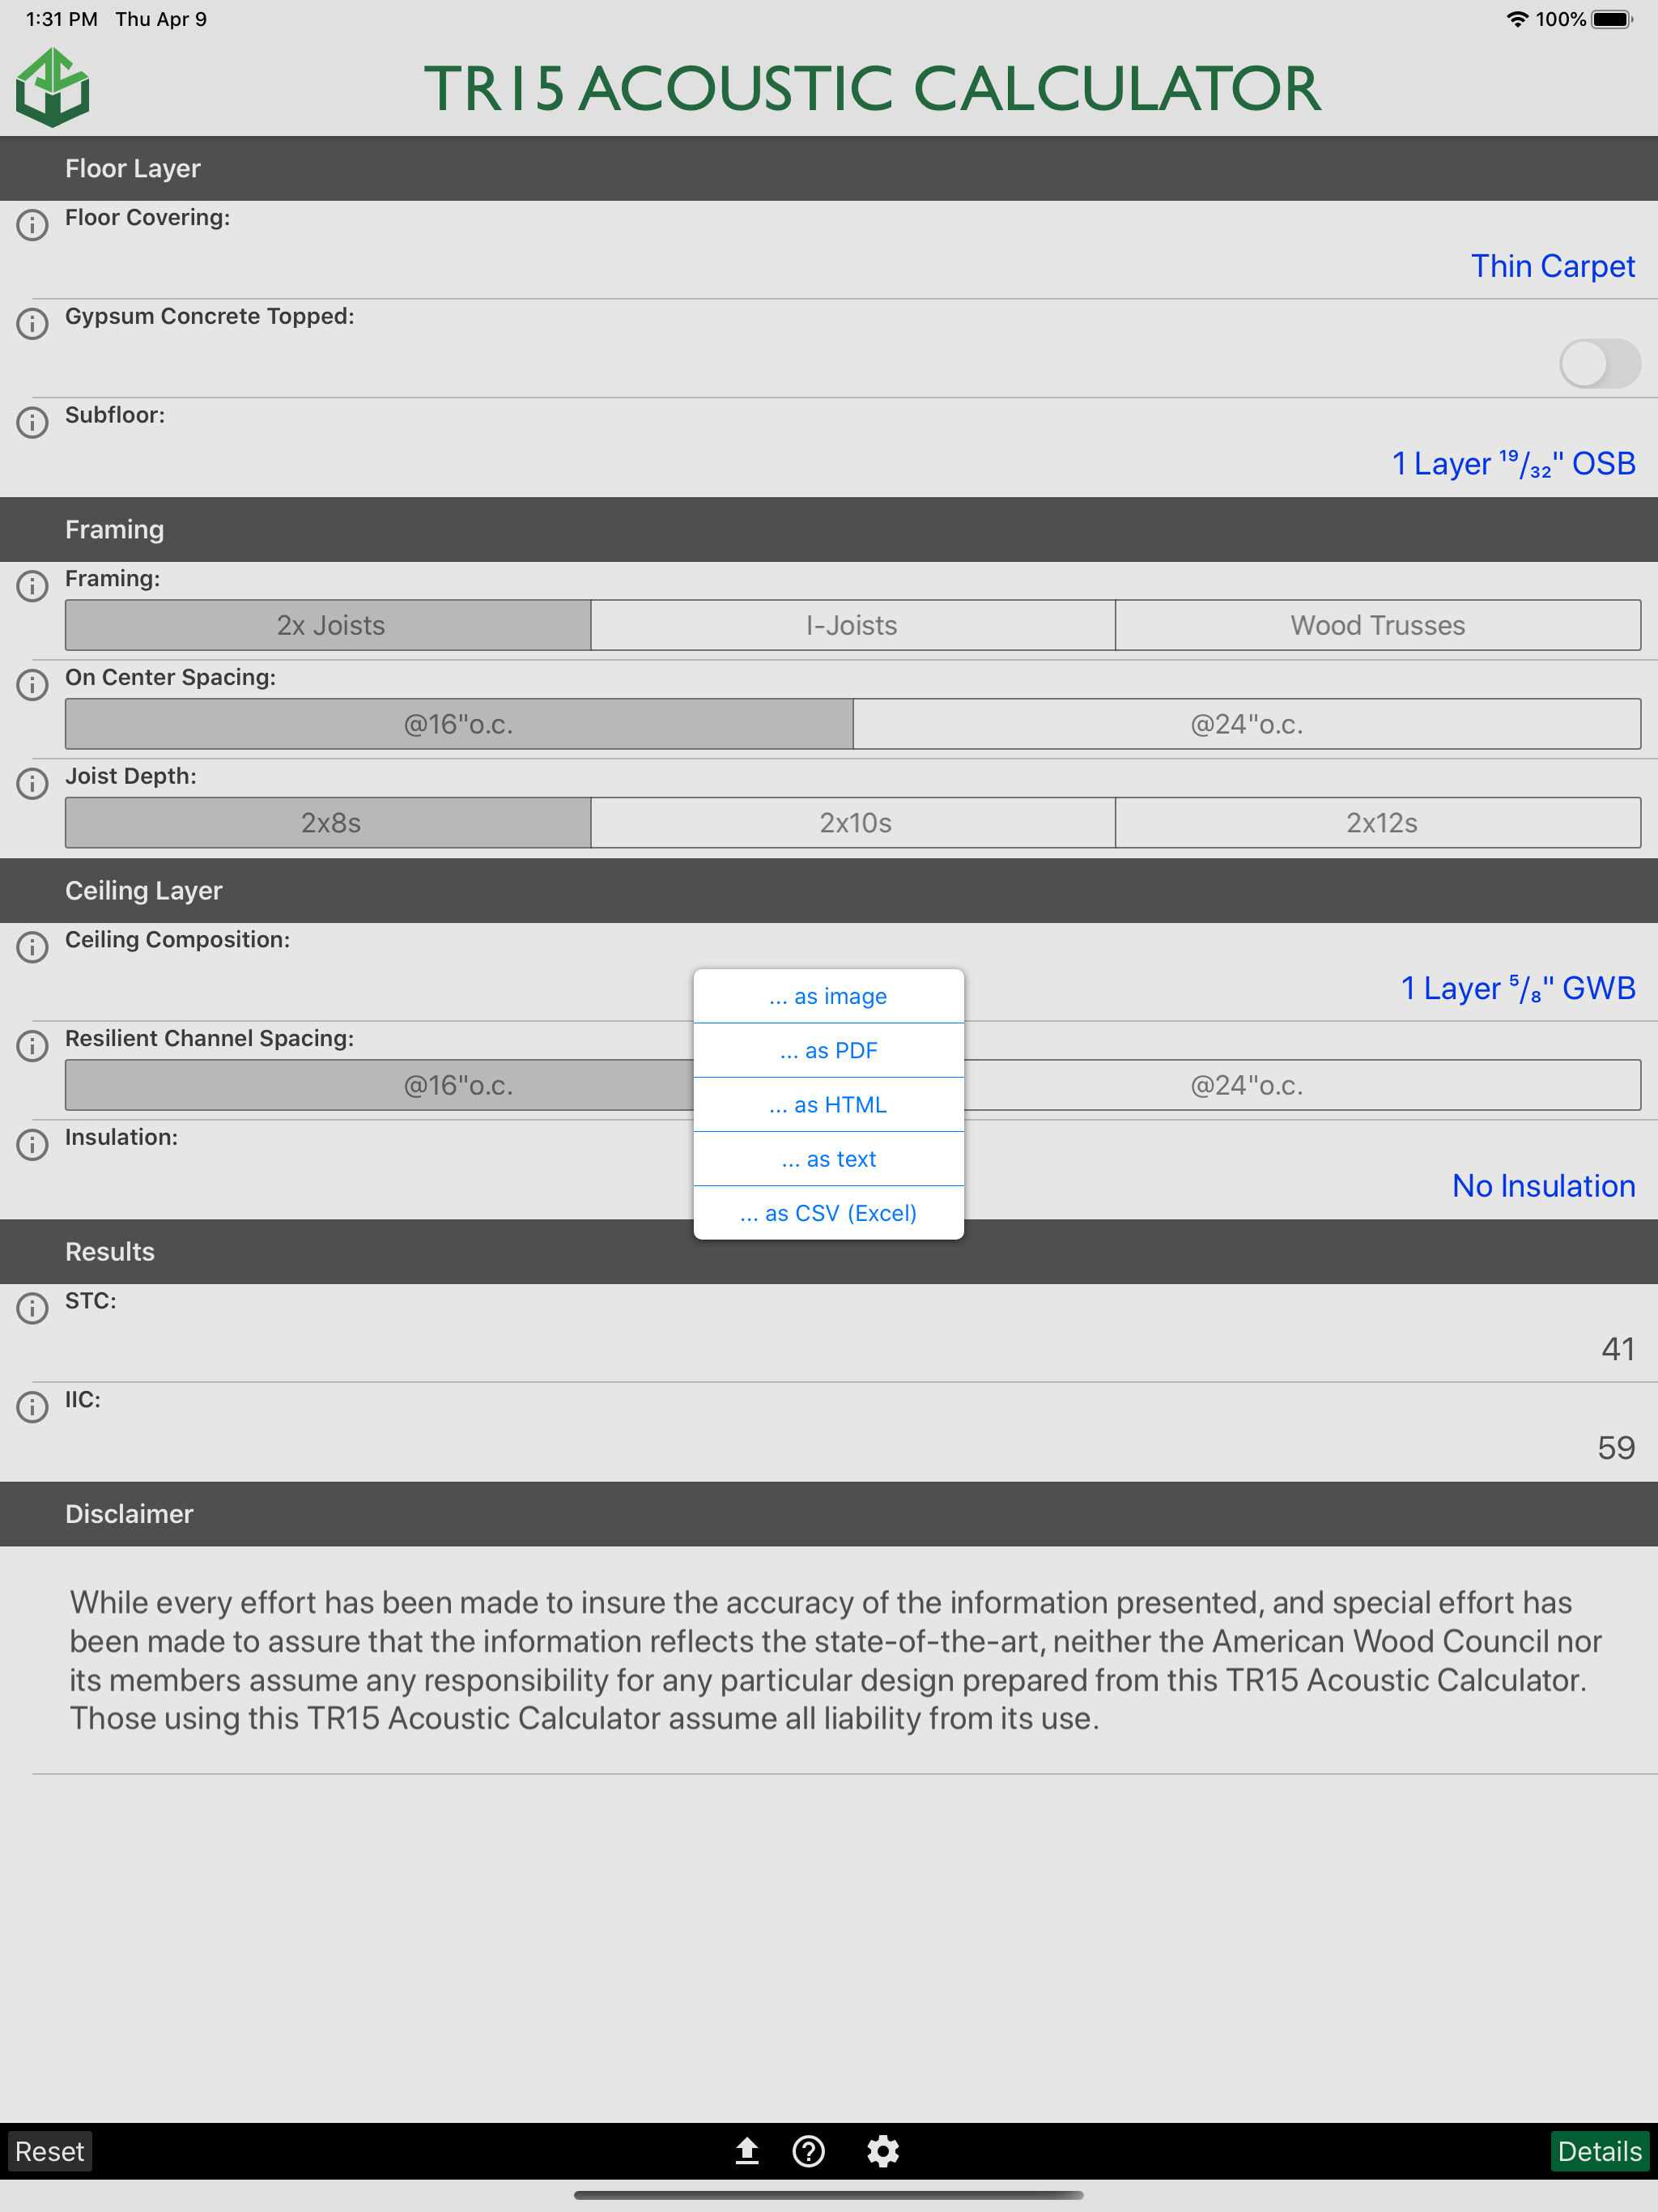The width and height of the screenshot is (1658, 2212).
Task: Export as CSV (Excel)
Action: tap(829, 1213)
